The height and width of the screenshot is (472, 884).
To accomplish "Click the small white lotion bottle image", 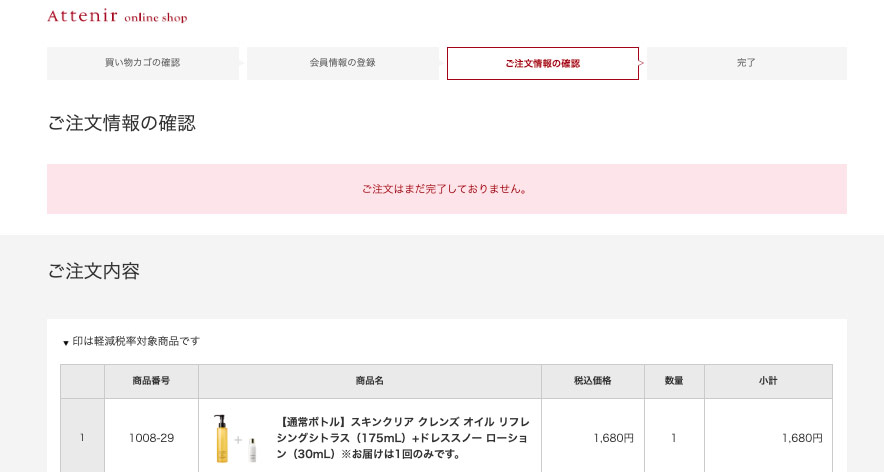I will pyautogui.click(x=252, y=448).
